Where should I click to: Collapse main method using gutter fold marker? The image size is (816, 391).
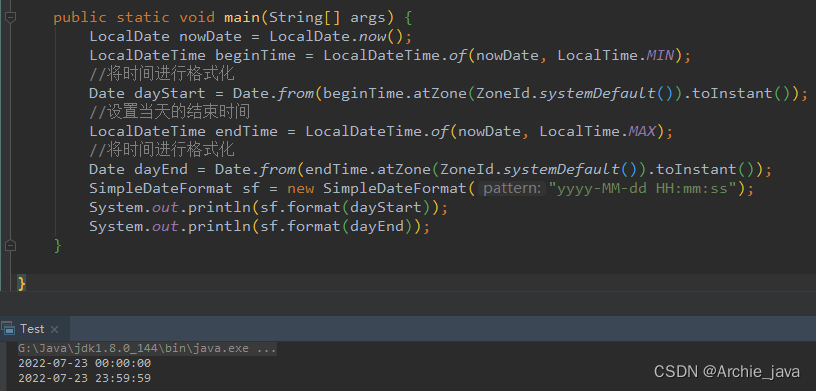[x=10, y=17]
